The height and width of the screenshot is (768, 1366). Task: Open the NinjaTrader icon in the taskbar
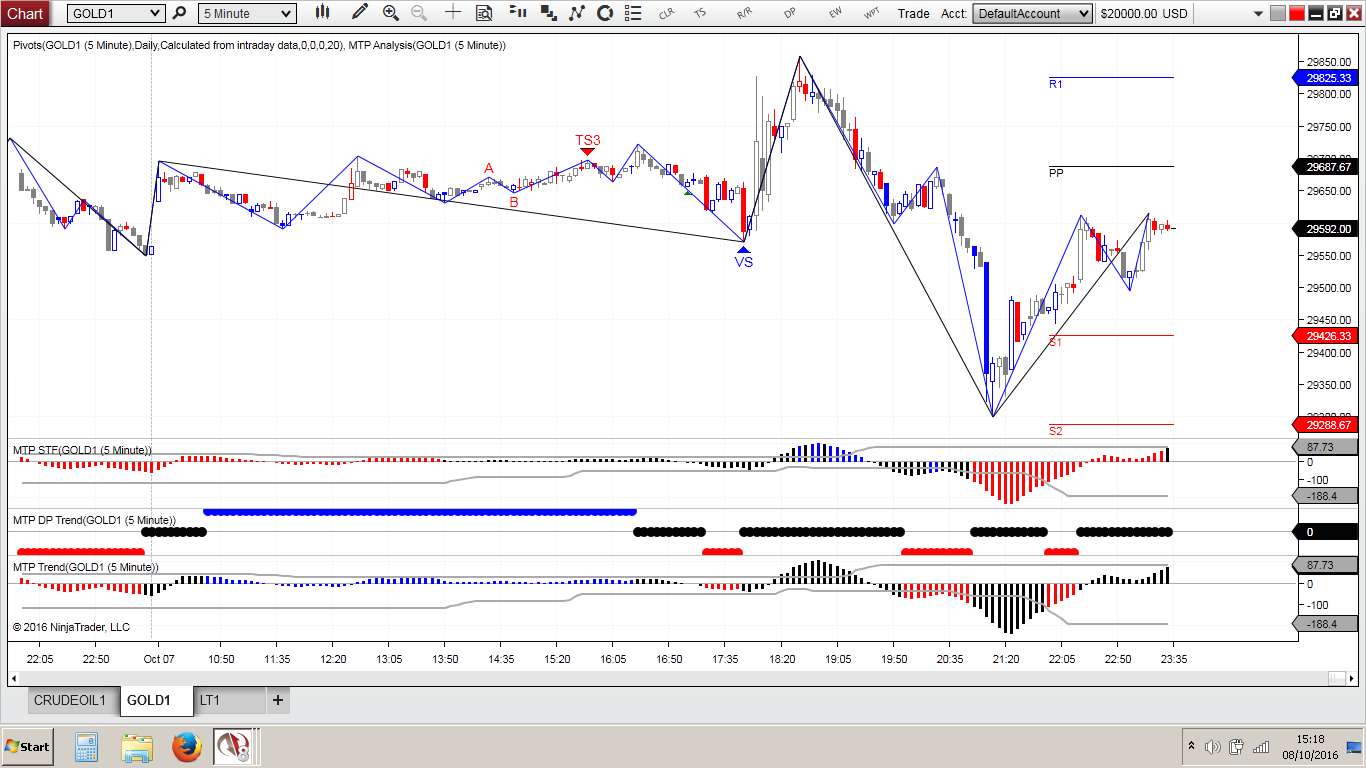coord(238,746)
